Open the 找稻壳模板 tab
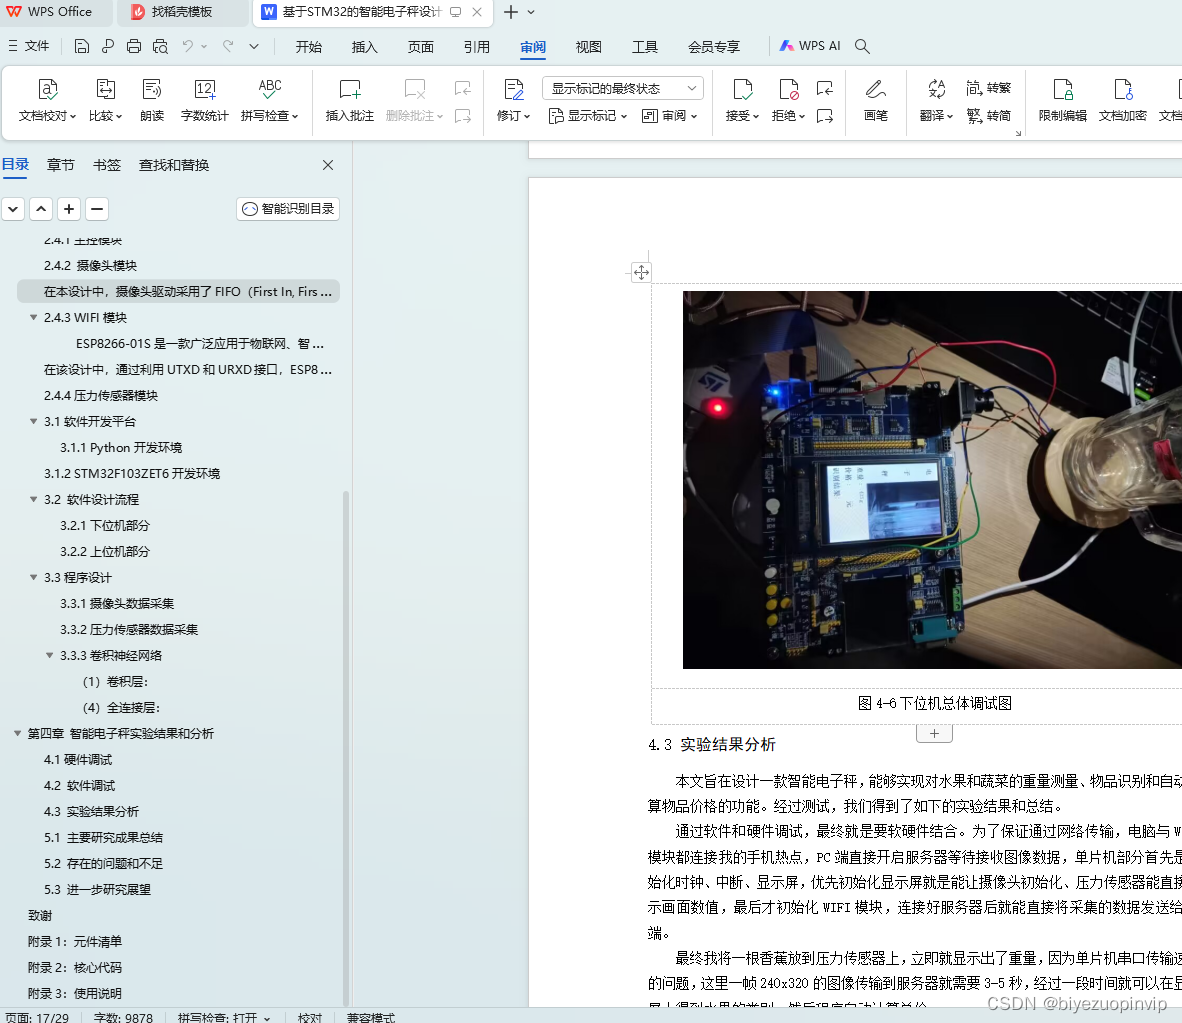Screen dimensions: 1182x1023 [181, 12]
